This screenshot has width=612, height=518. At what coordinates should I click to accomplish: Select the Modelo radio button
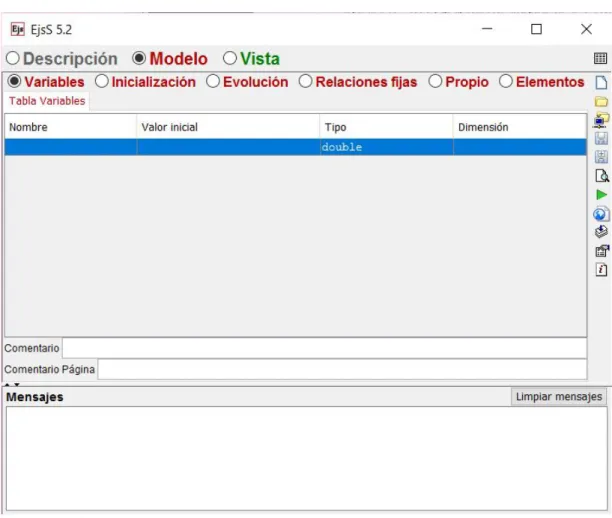(x=170, y=59)
